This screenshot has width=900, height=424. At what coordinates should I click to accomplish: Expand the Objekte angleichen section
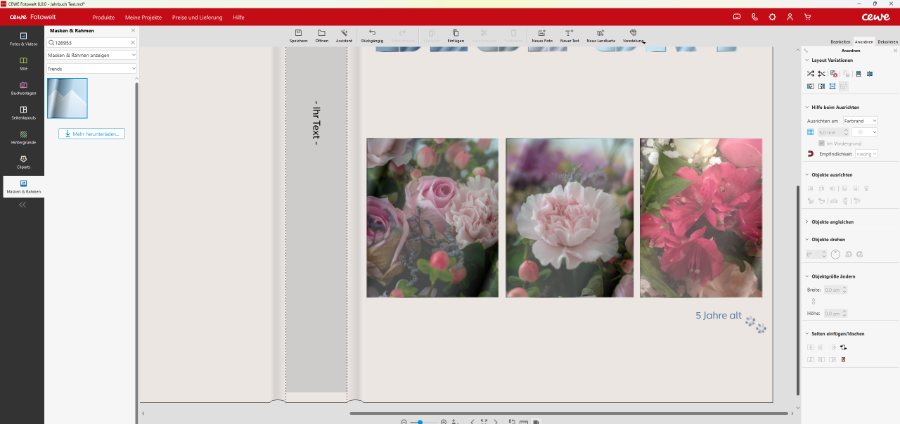coord(807,221)
